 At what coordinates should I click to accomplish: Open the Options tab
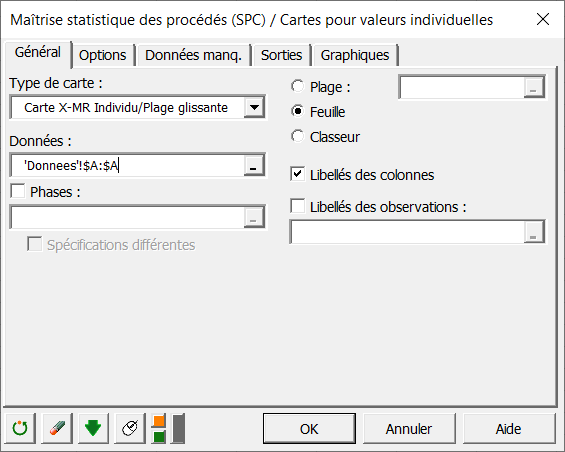click(x=103, y=55)
